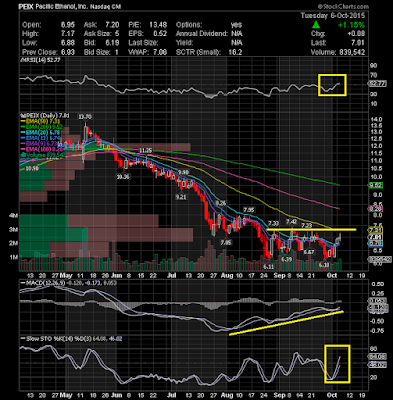Click the Oct label on the bottom date axis
Screen dimensions: 393x400
332,395
